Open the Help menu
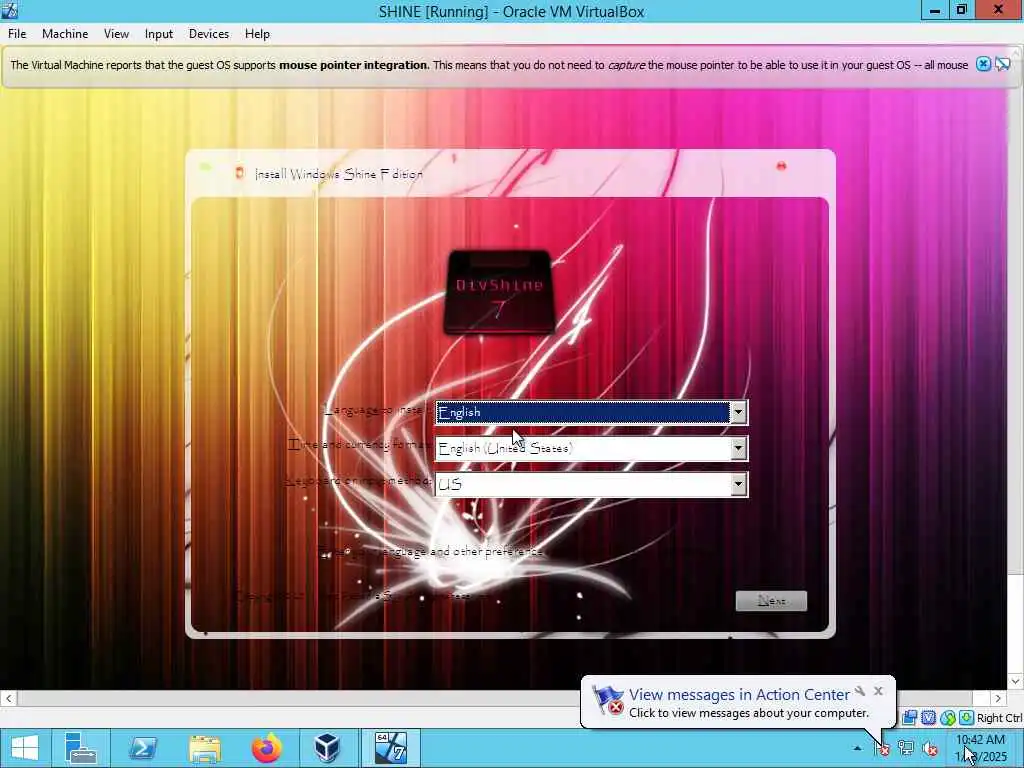Screen dimensions: 1024x768 coord(257,34)
